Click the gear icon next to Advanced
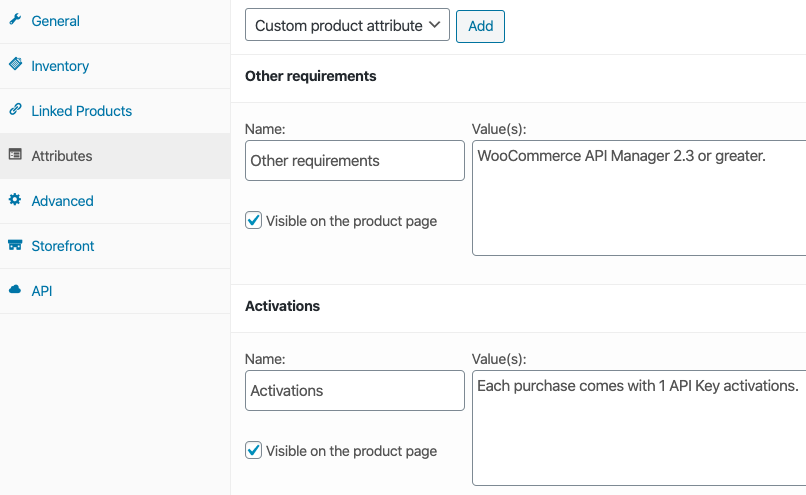 15,199
